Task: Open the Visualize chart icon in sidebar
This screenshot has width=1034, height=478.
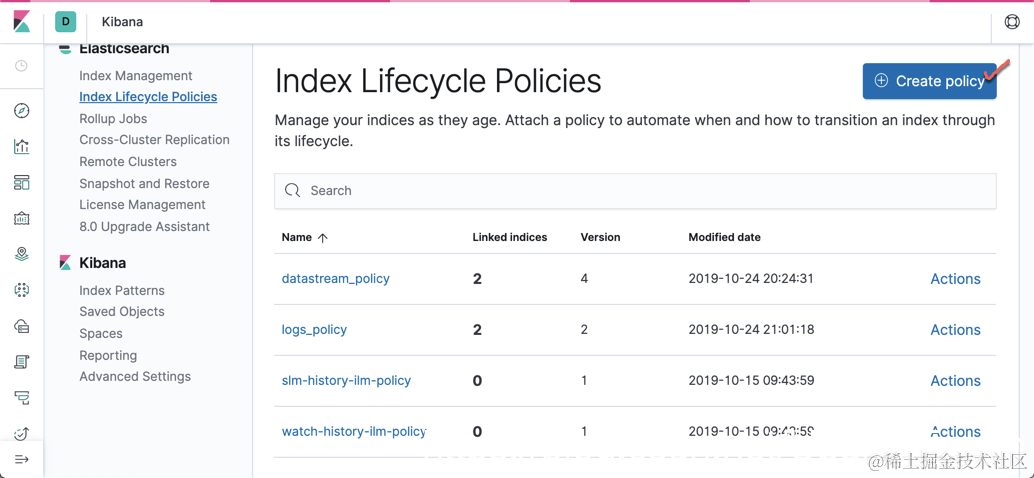Action: tap(22, 147)
